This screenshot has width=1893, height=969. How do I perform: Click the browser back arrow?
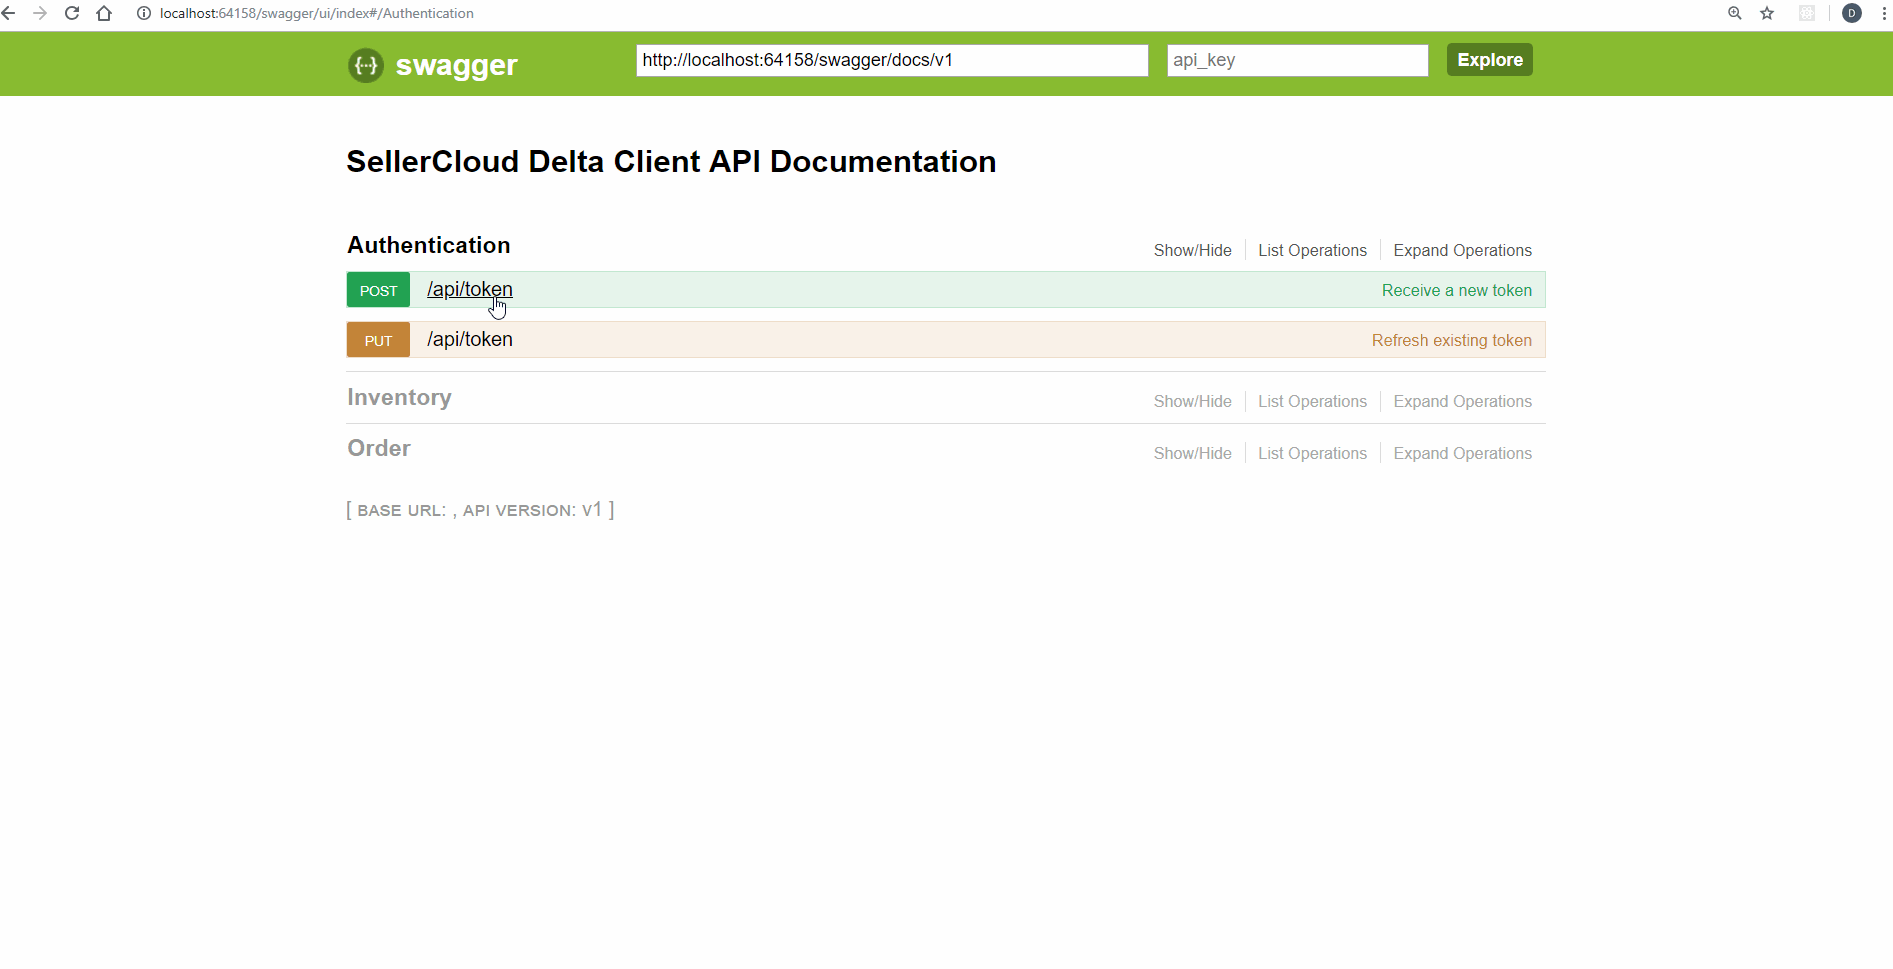tap(9, 13)
